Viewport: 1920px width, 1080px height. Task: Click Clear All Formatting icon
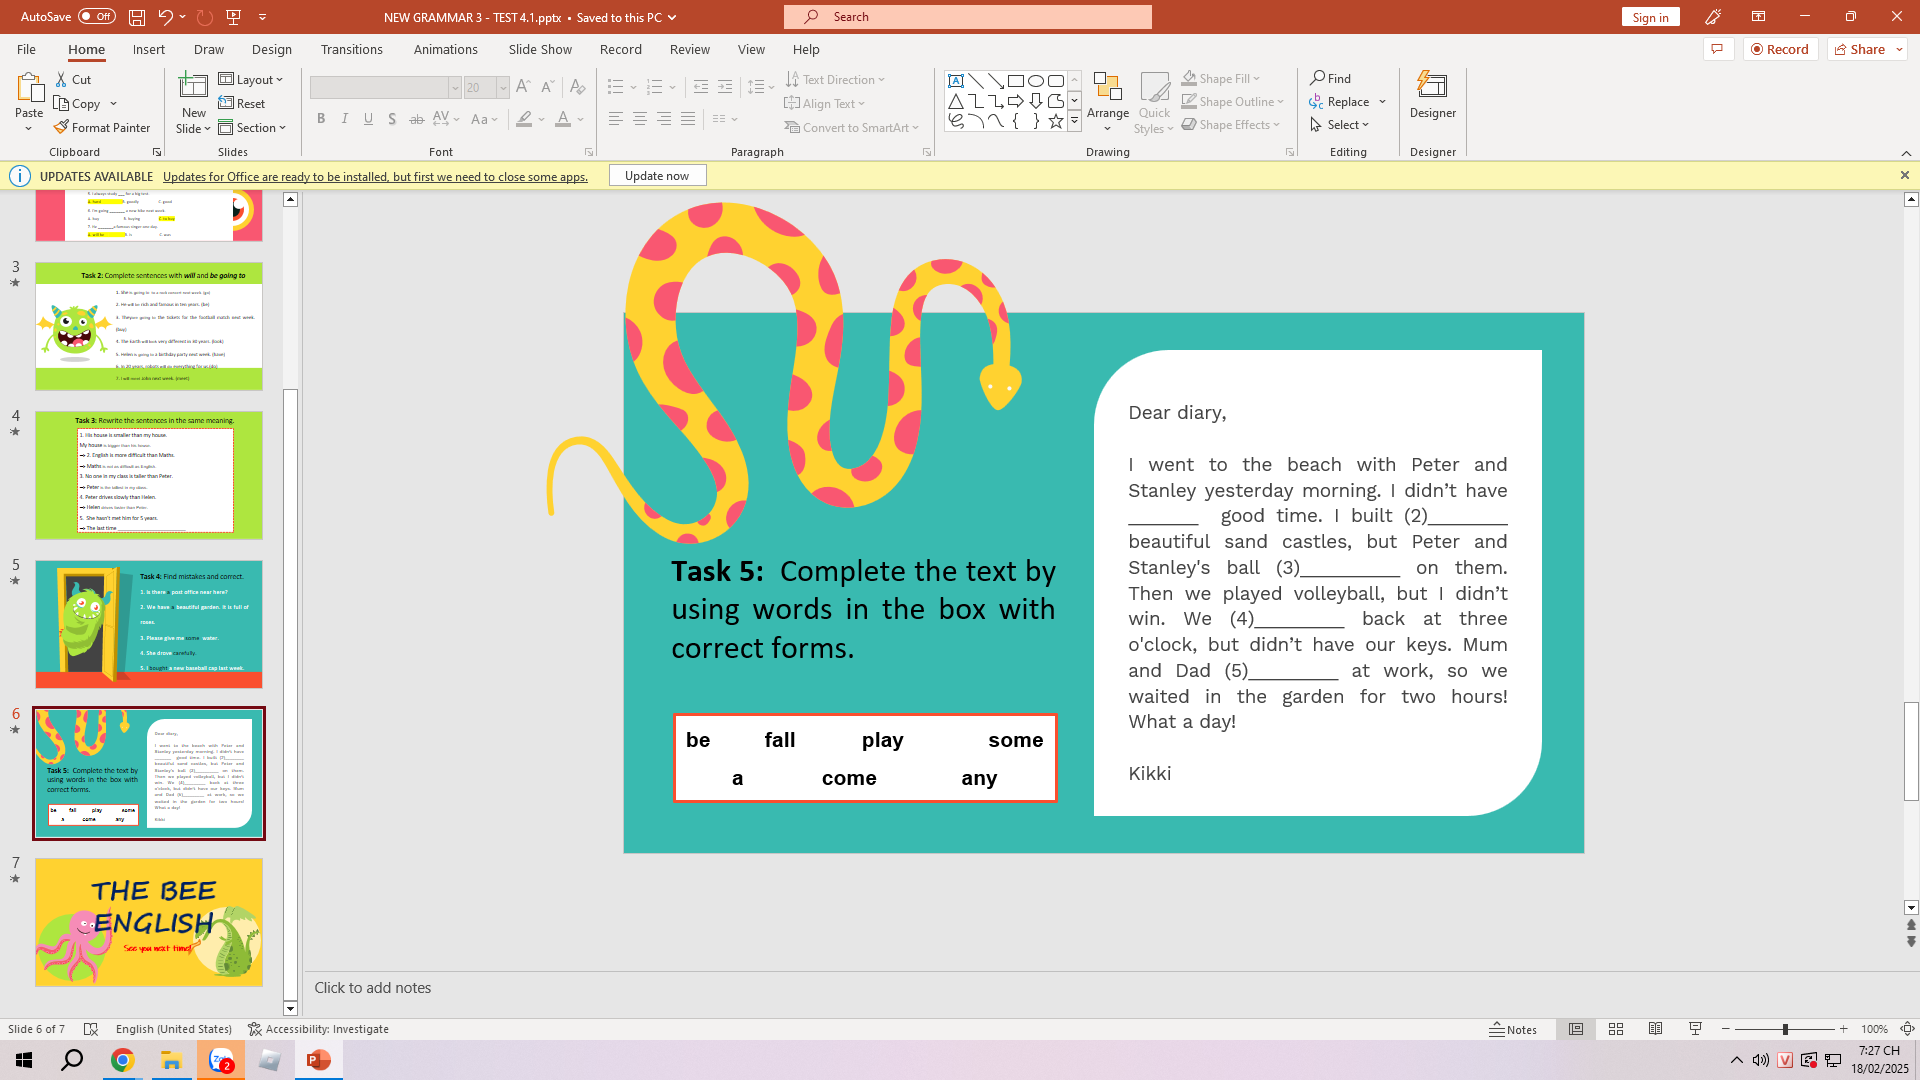[577, 88]
